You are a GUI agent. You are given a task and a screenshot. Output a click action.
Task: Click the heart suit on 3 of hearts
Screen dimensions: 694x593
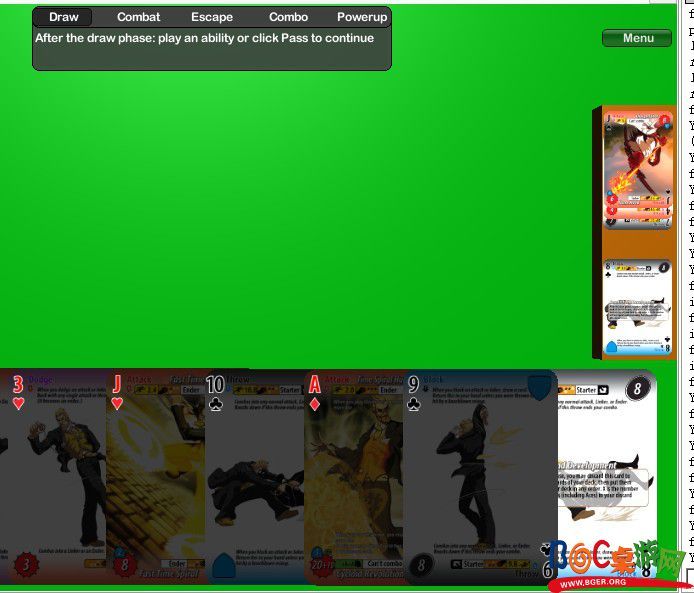[x=18, y=404]
